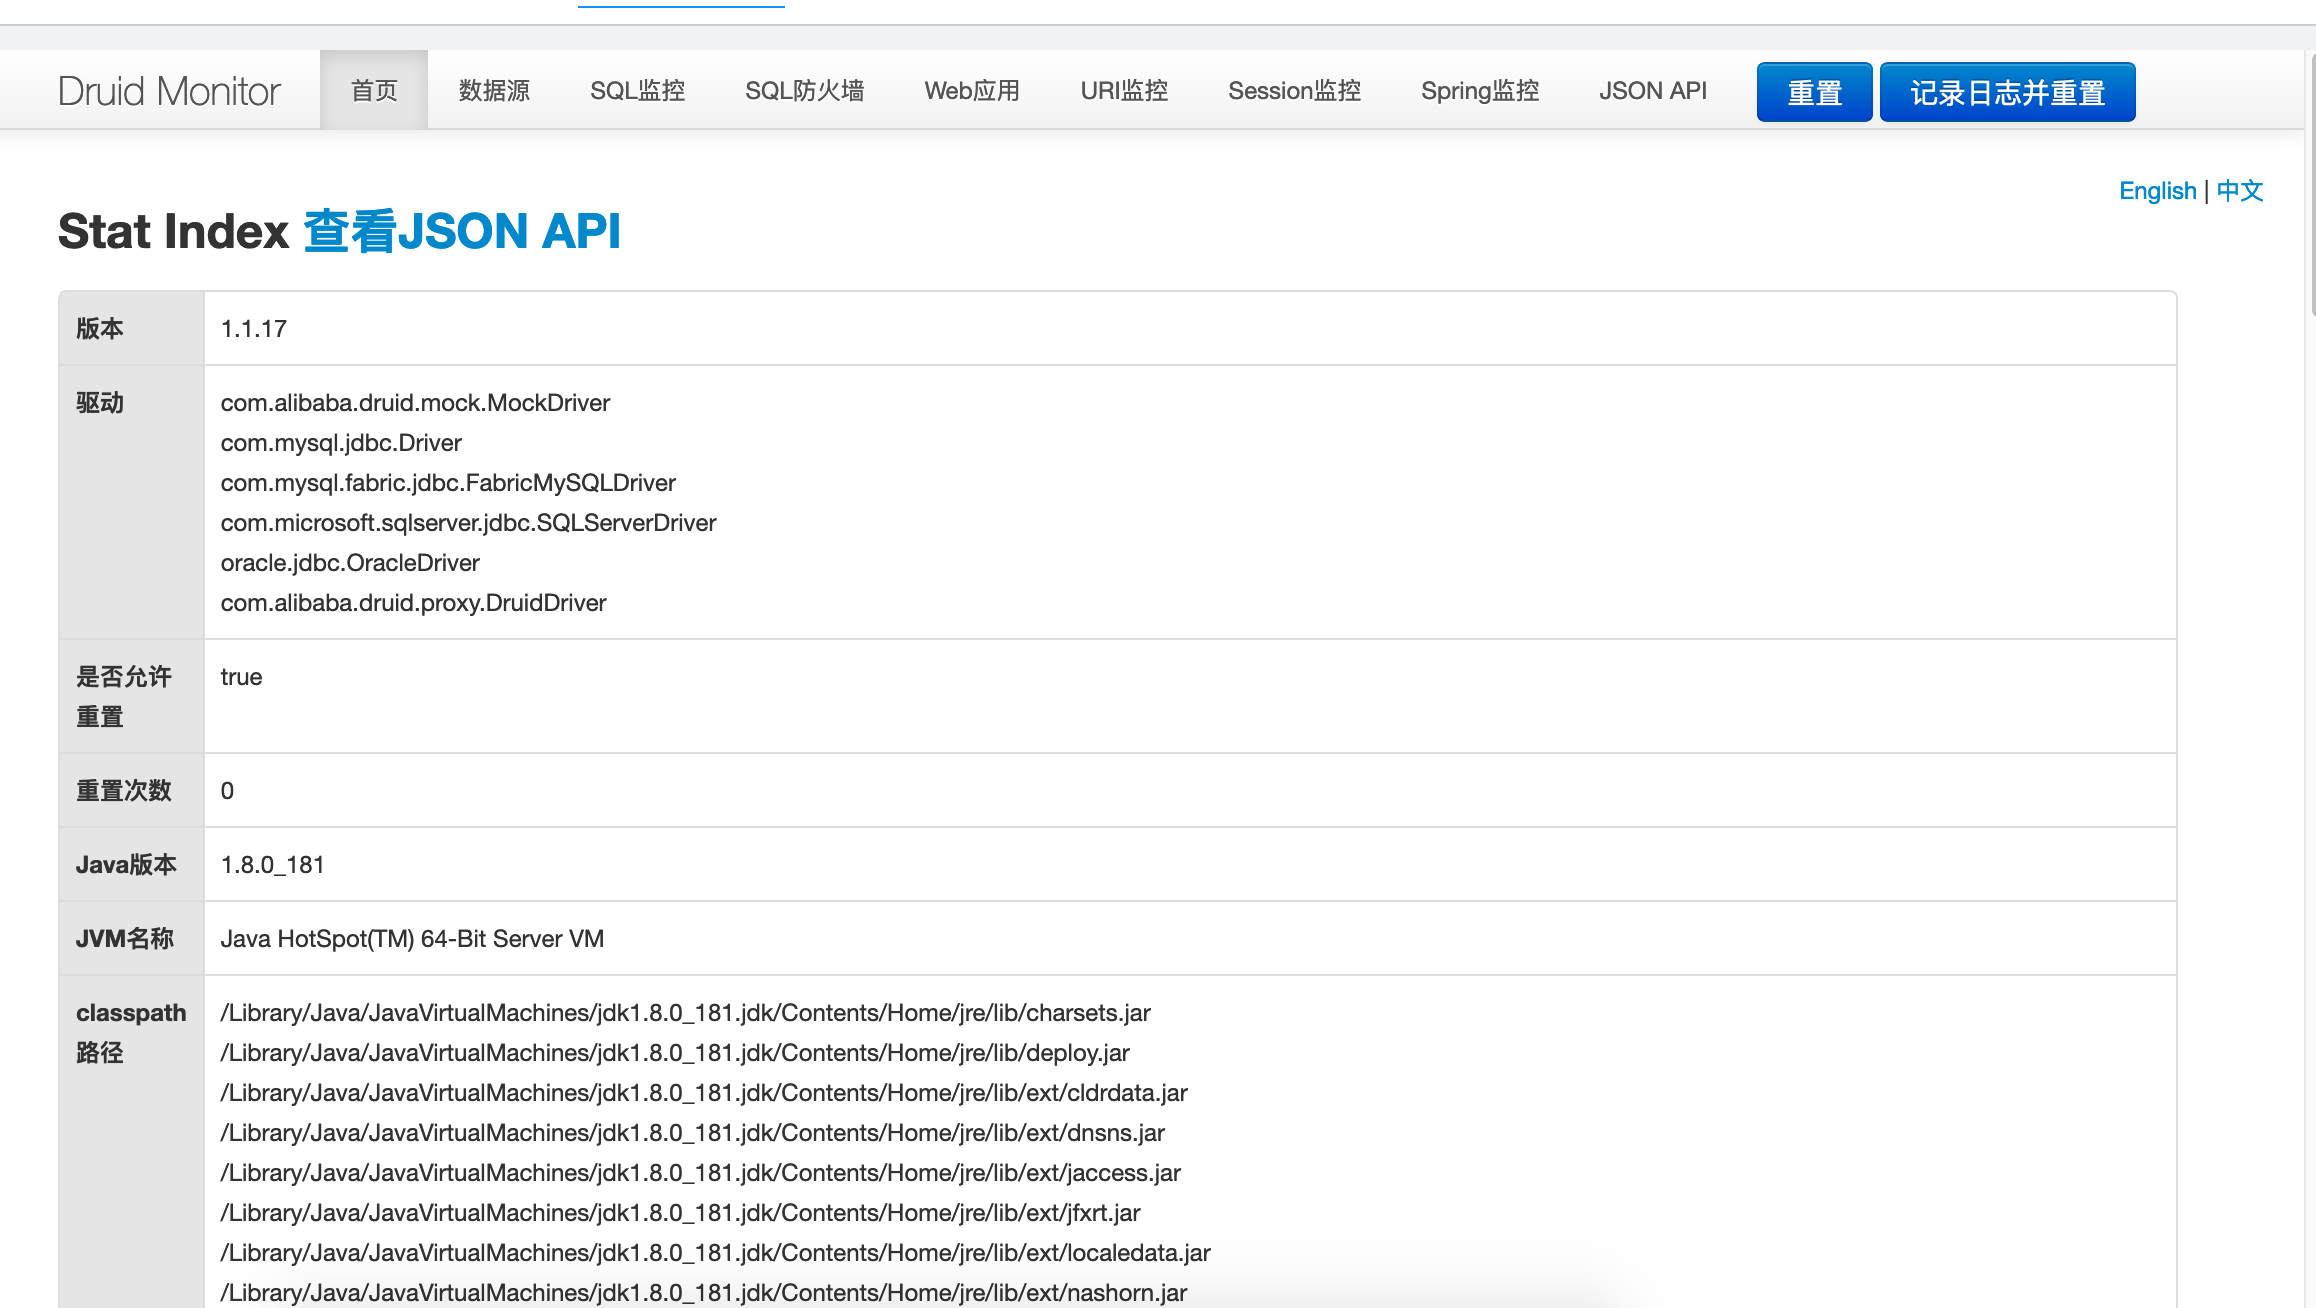Select the dnsns.jar classpath line

pyautogui.click(x=692, y=1133)
